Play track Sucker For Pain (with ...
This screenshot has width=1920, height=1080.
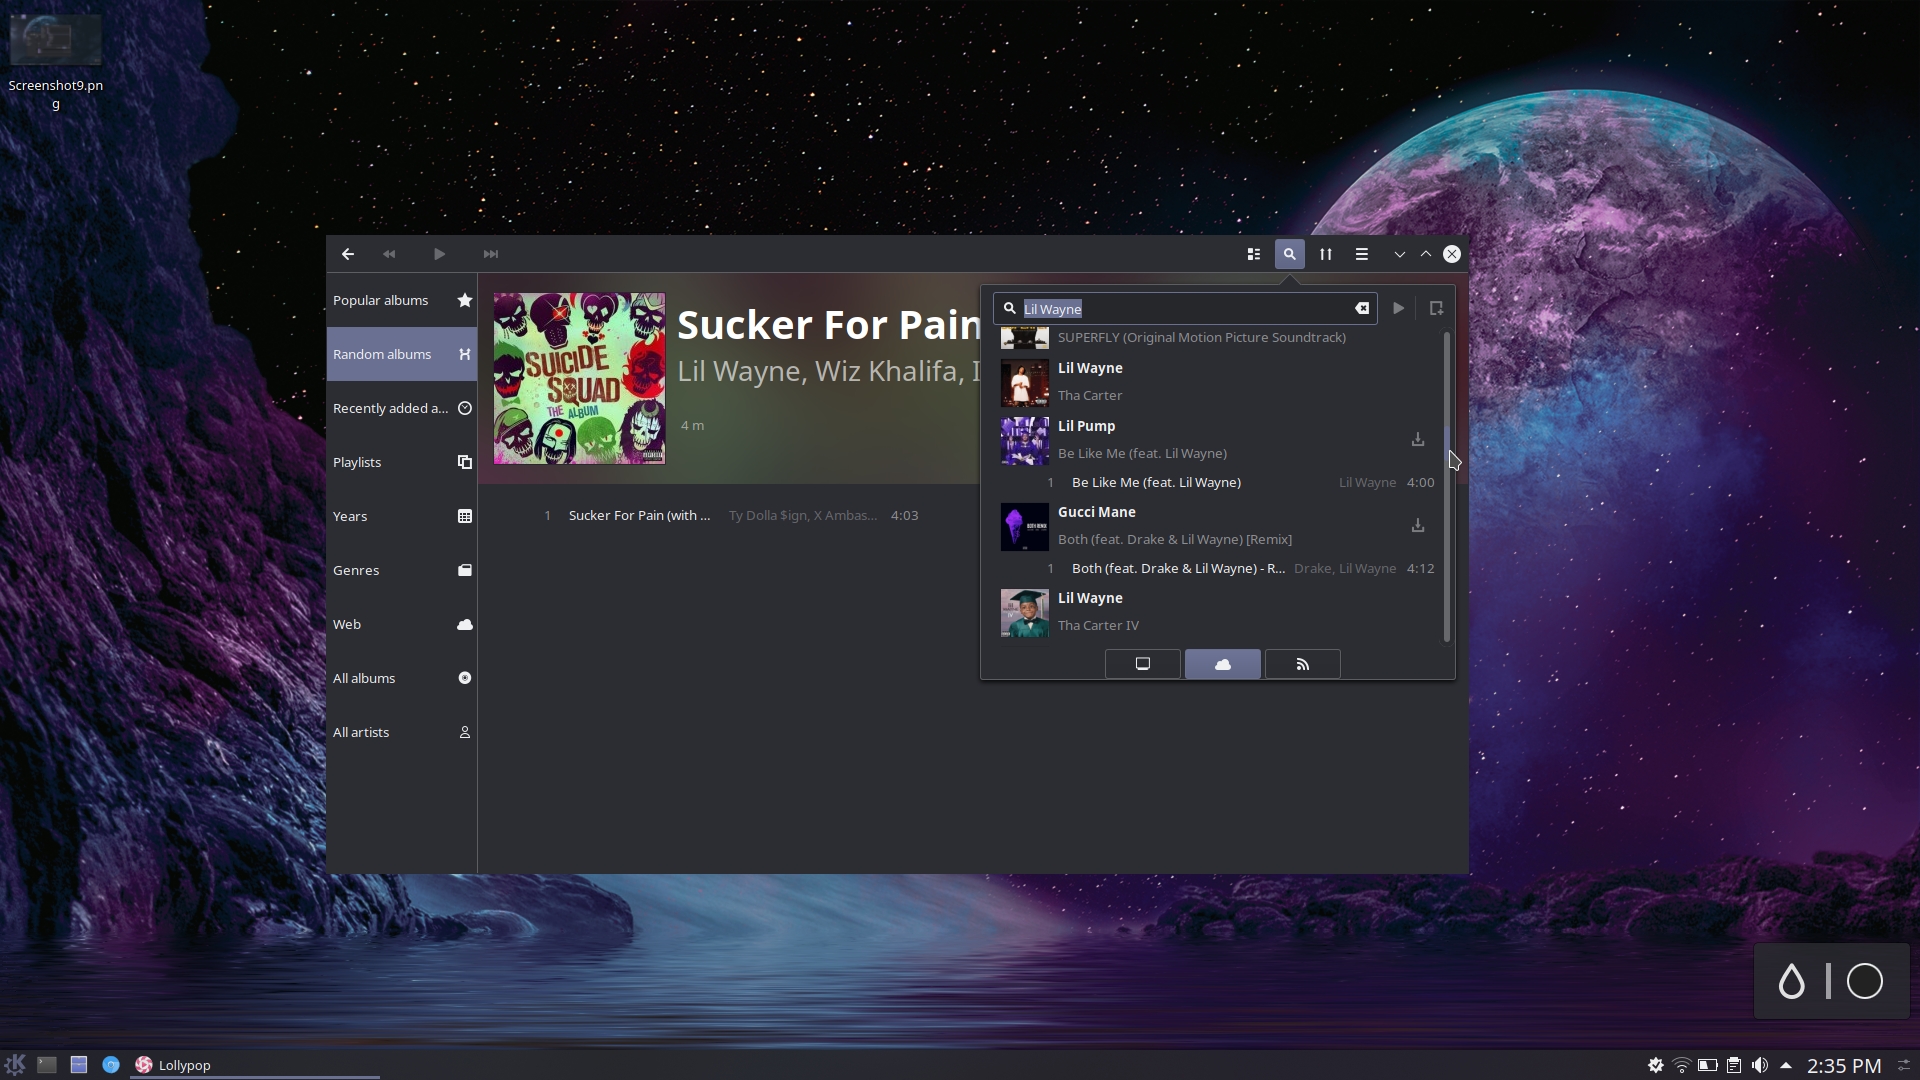coord(730,515)
